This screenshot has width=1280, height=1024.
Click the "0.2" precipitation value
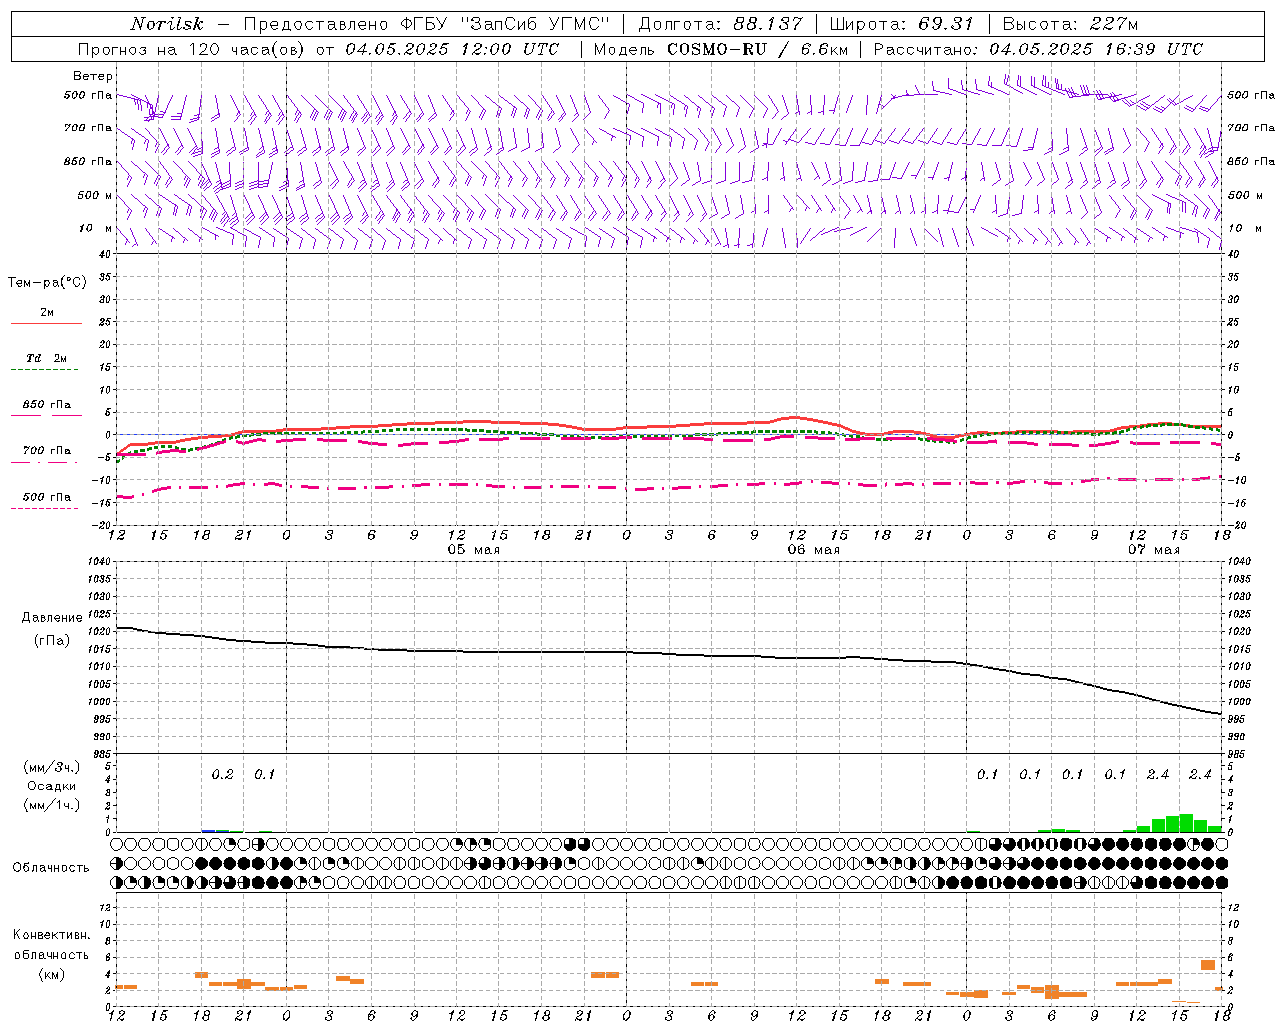[222, 774]
